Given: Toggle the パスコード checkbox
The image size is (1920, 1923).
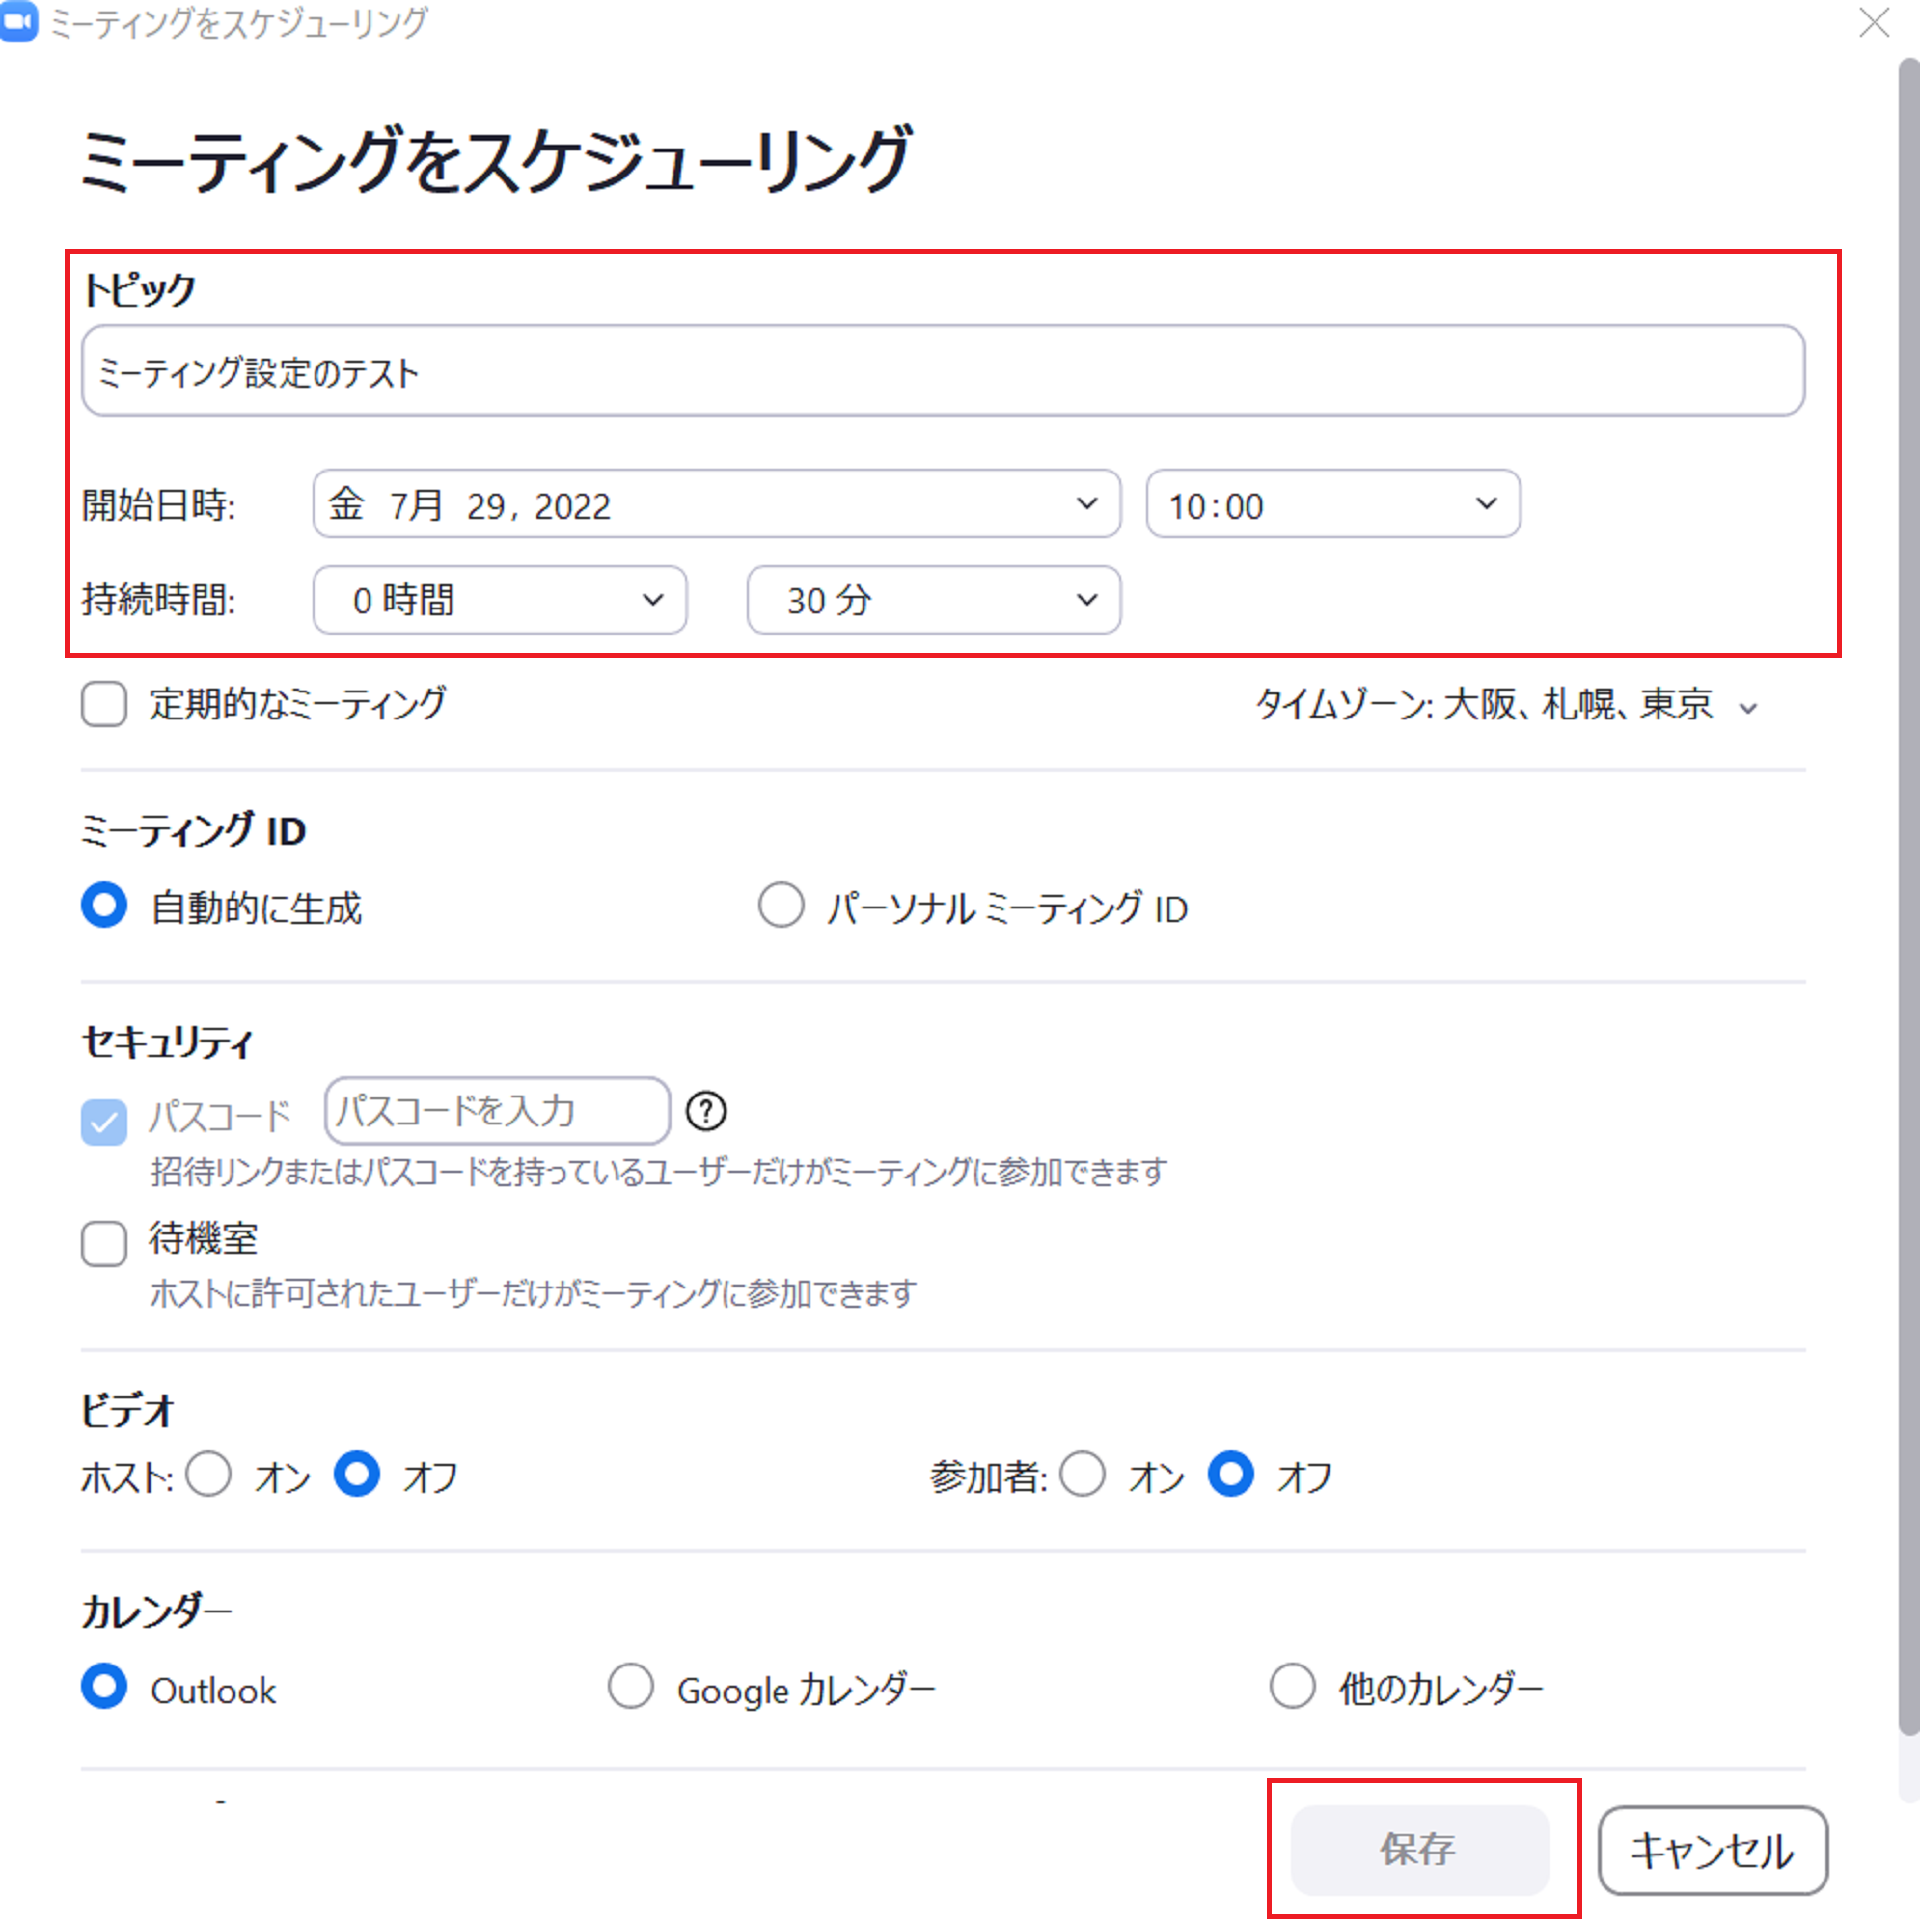Looking at the screenshot, I should tap(104, 1121).
